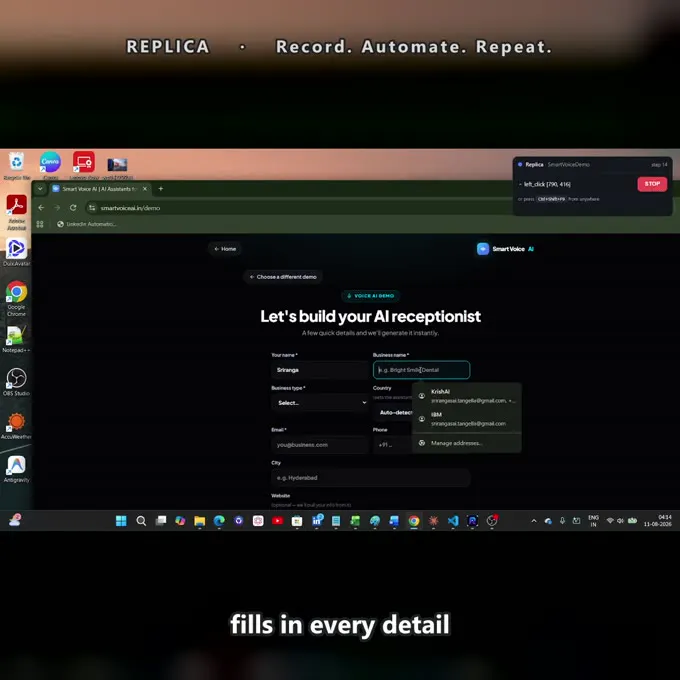This screenshot has width=680, height=680.
Task: Switch to Chrome on the taskbar
Action: (414, 521)
